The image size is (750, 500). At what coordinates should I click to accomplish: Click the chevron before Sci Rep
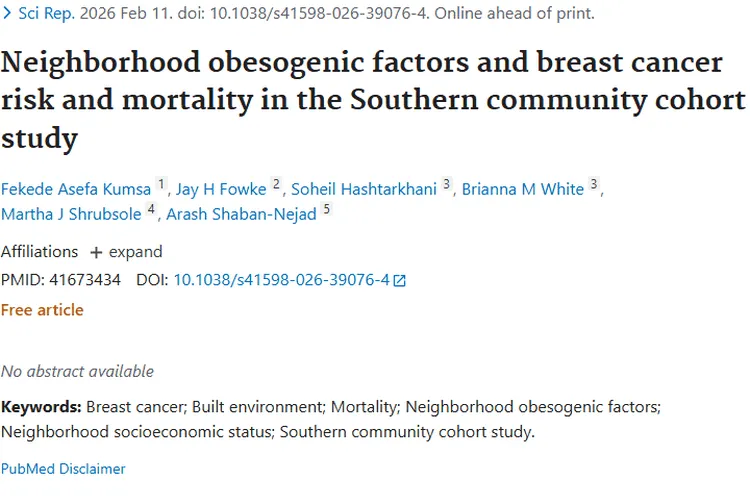(8, 14)
